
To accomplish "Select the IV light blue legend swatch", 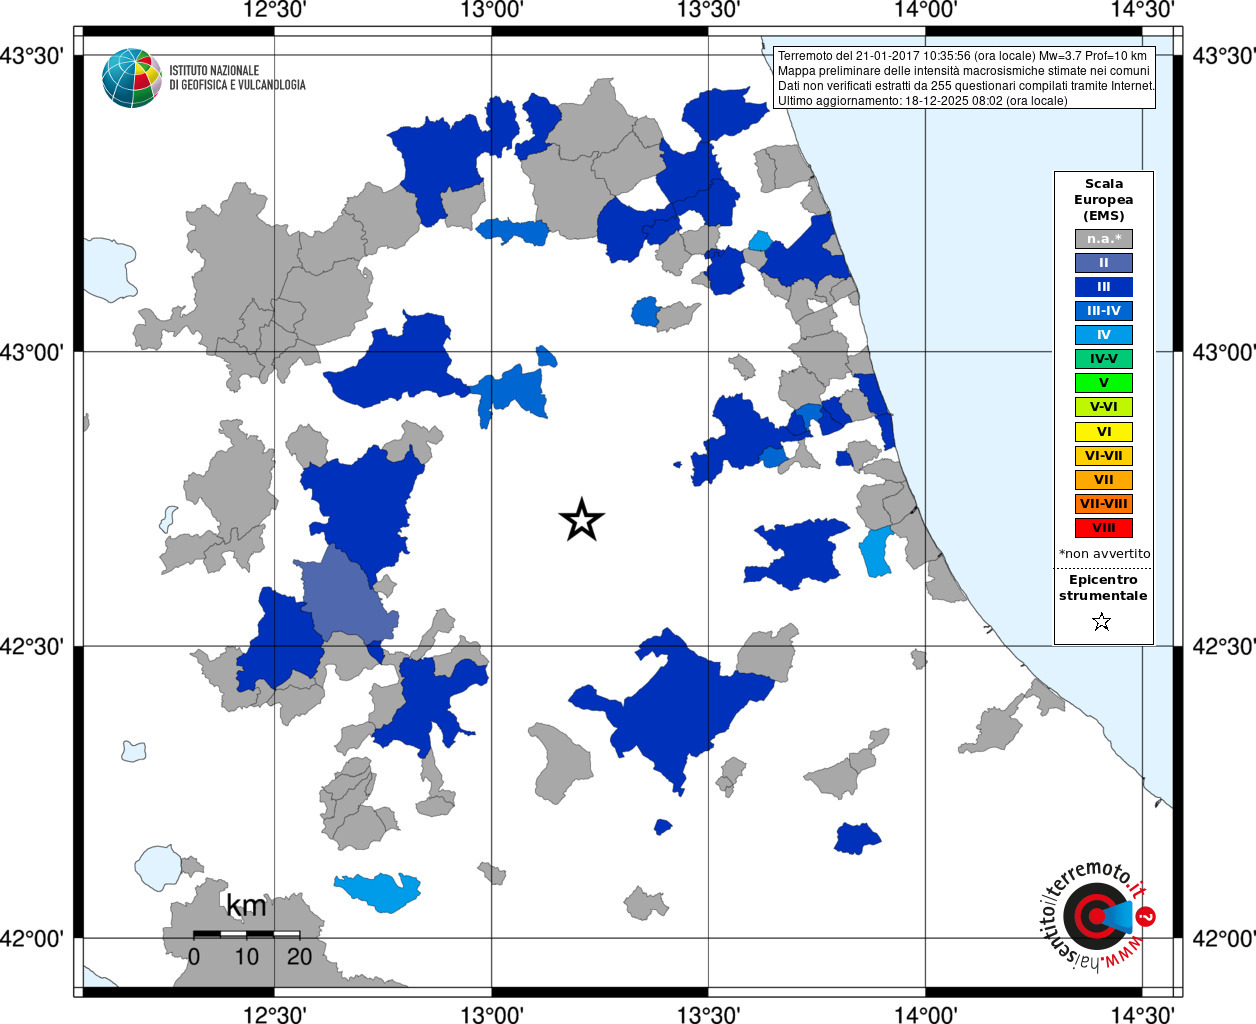I will (1104, 335).
